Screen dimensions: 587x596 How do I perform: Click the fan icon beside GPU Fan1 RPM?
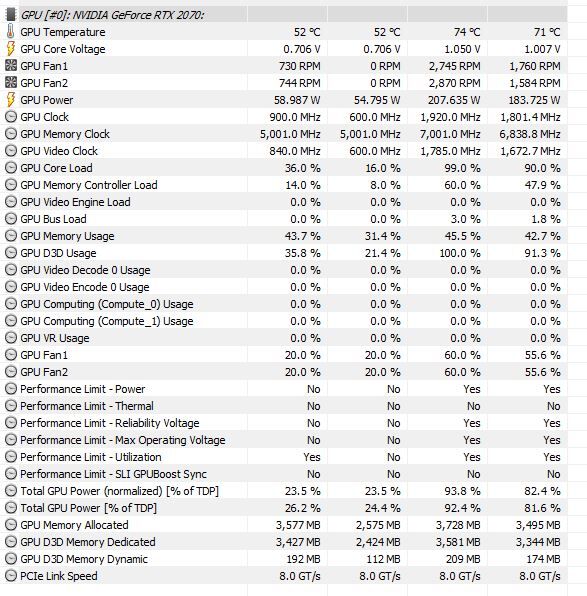pos(11,66)
